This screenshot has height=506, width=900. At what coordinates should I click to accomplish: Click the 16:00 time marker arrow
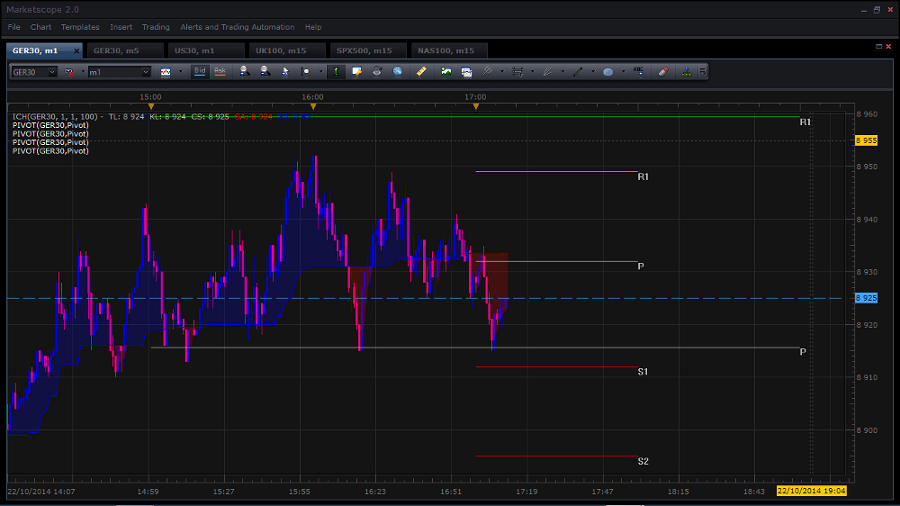pyautogui.click(x=313, y=106)
